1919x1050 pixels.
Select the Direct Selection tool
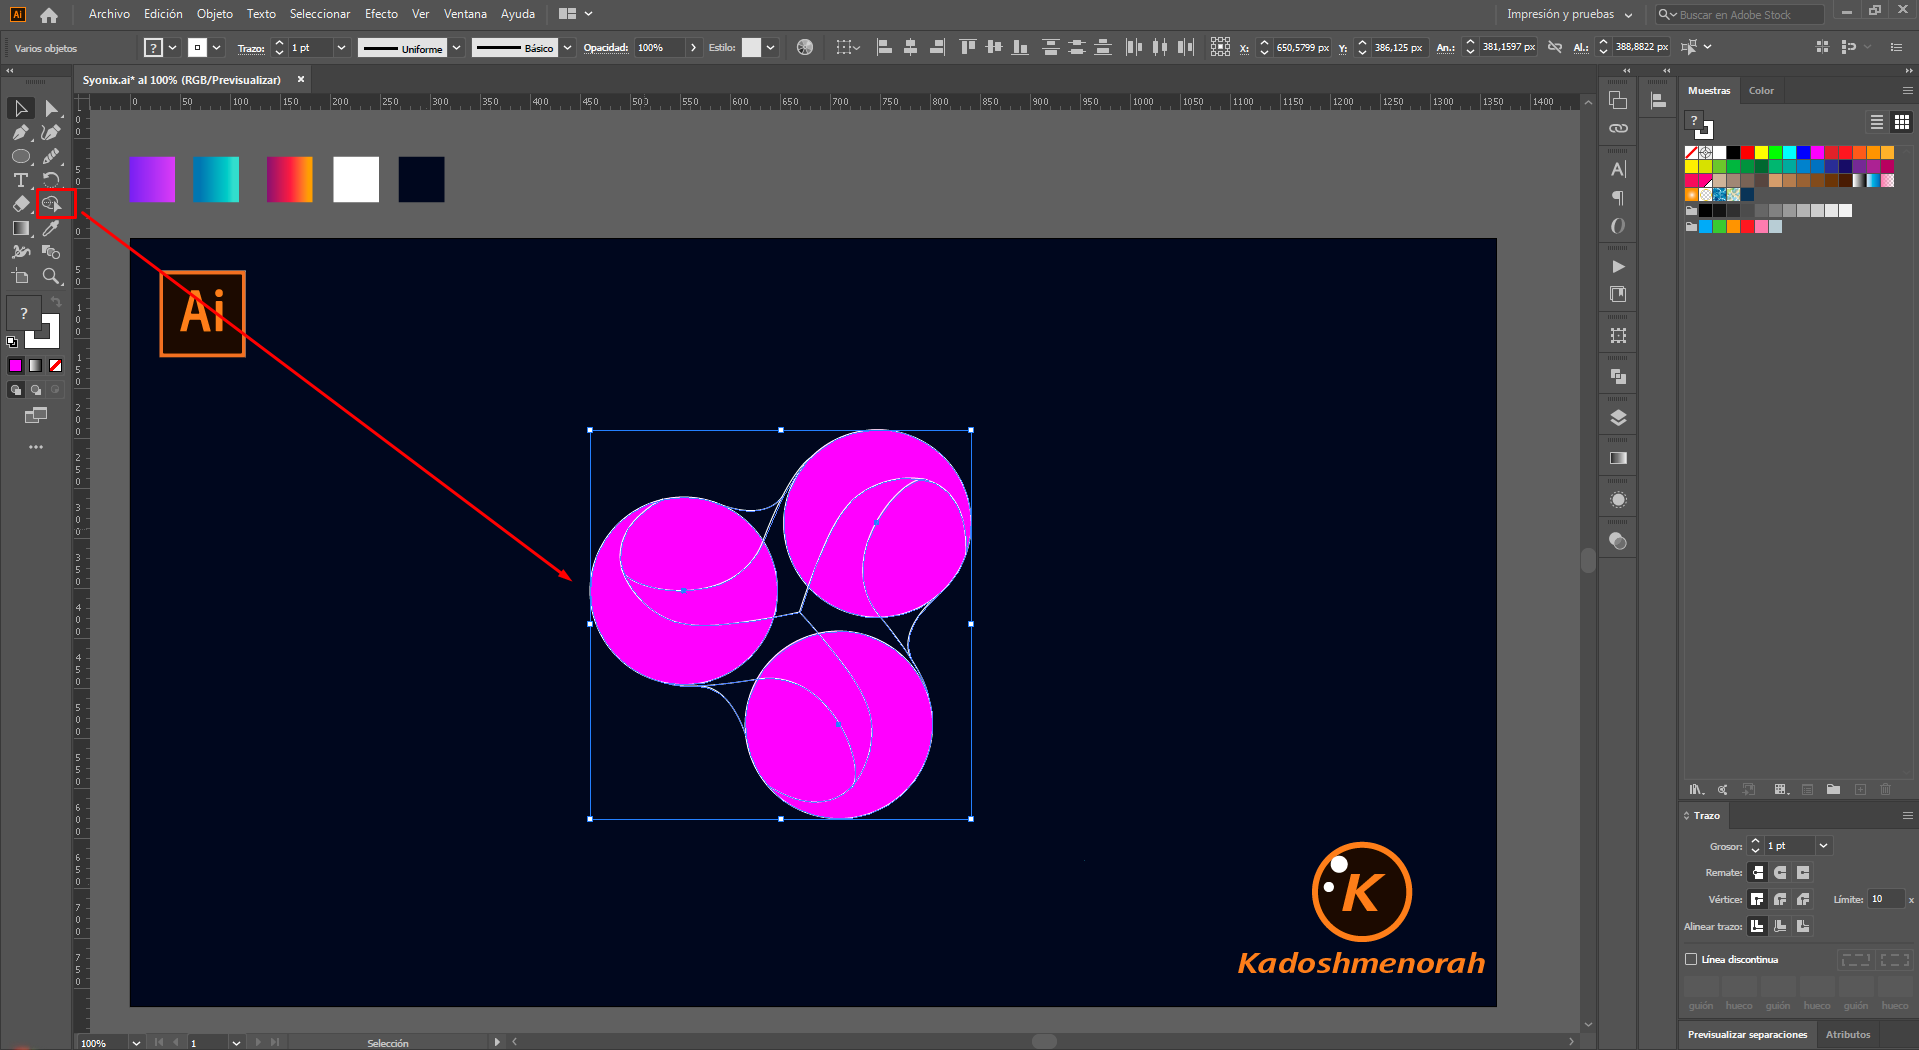(x=51, y=108)
